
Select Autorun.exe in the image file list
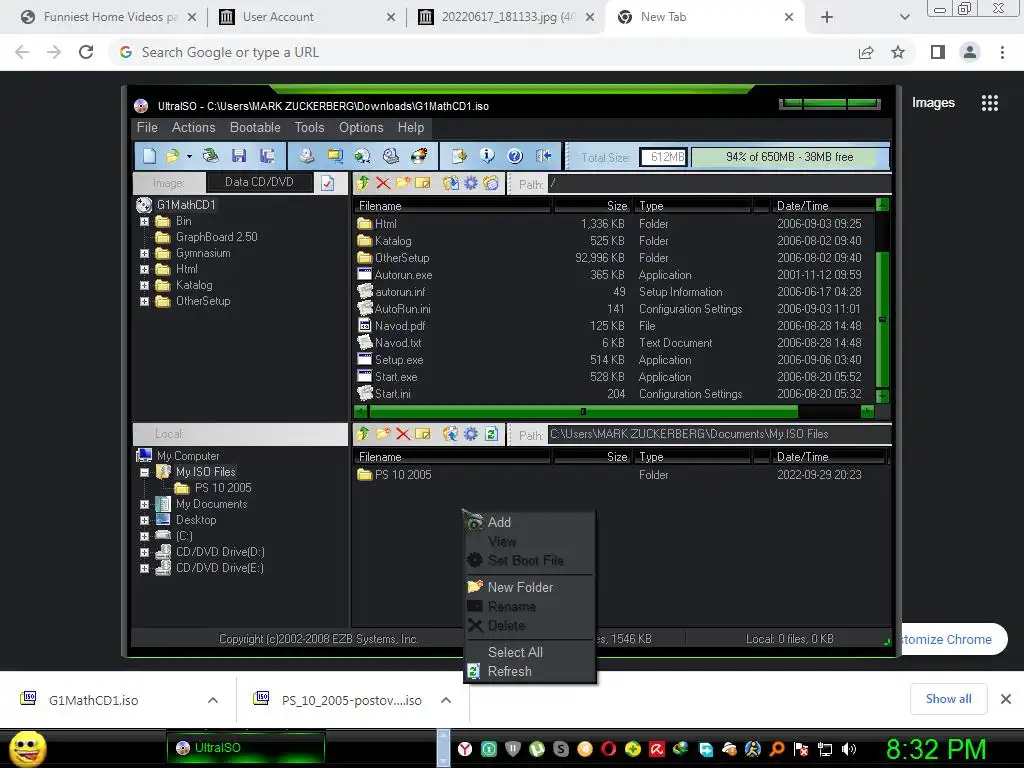(403, 275)
